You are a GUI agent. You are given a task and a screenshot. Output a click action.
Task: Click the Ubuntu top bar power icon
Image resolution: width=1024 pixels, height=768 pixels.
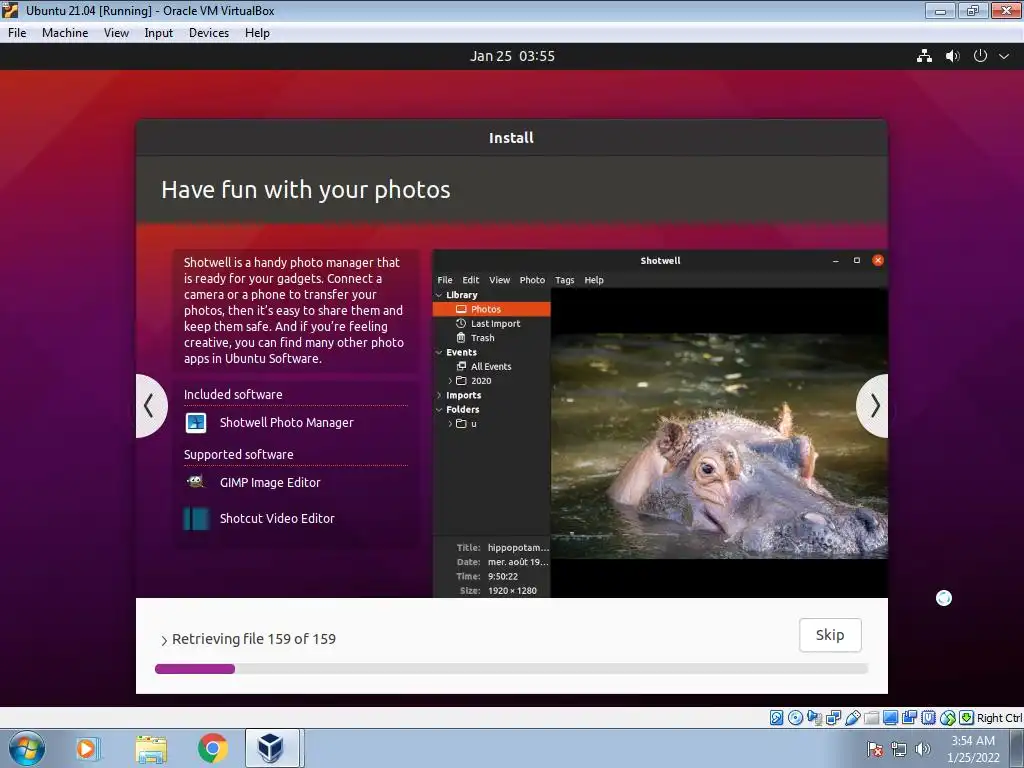[980, 56]
